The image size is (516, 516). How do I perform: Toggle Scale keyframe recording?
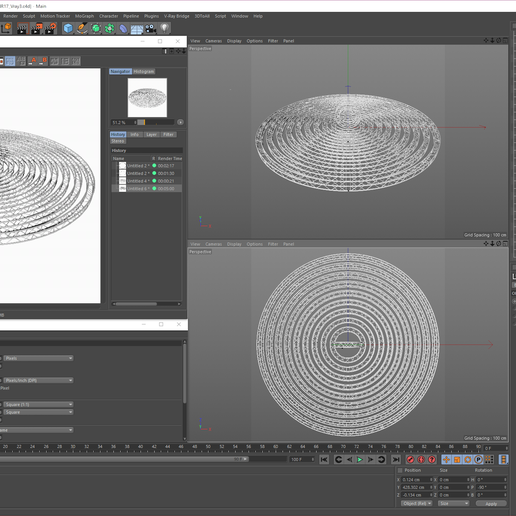[x=457, y=460]
